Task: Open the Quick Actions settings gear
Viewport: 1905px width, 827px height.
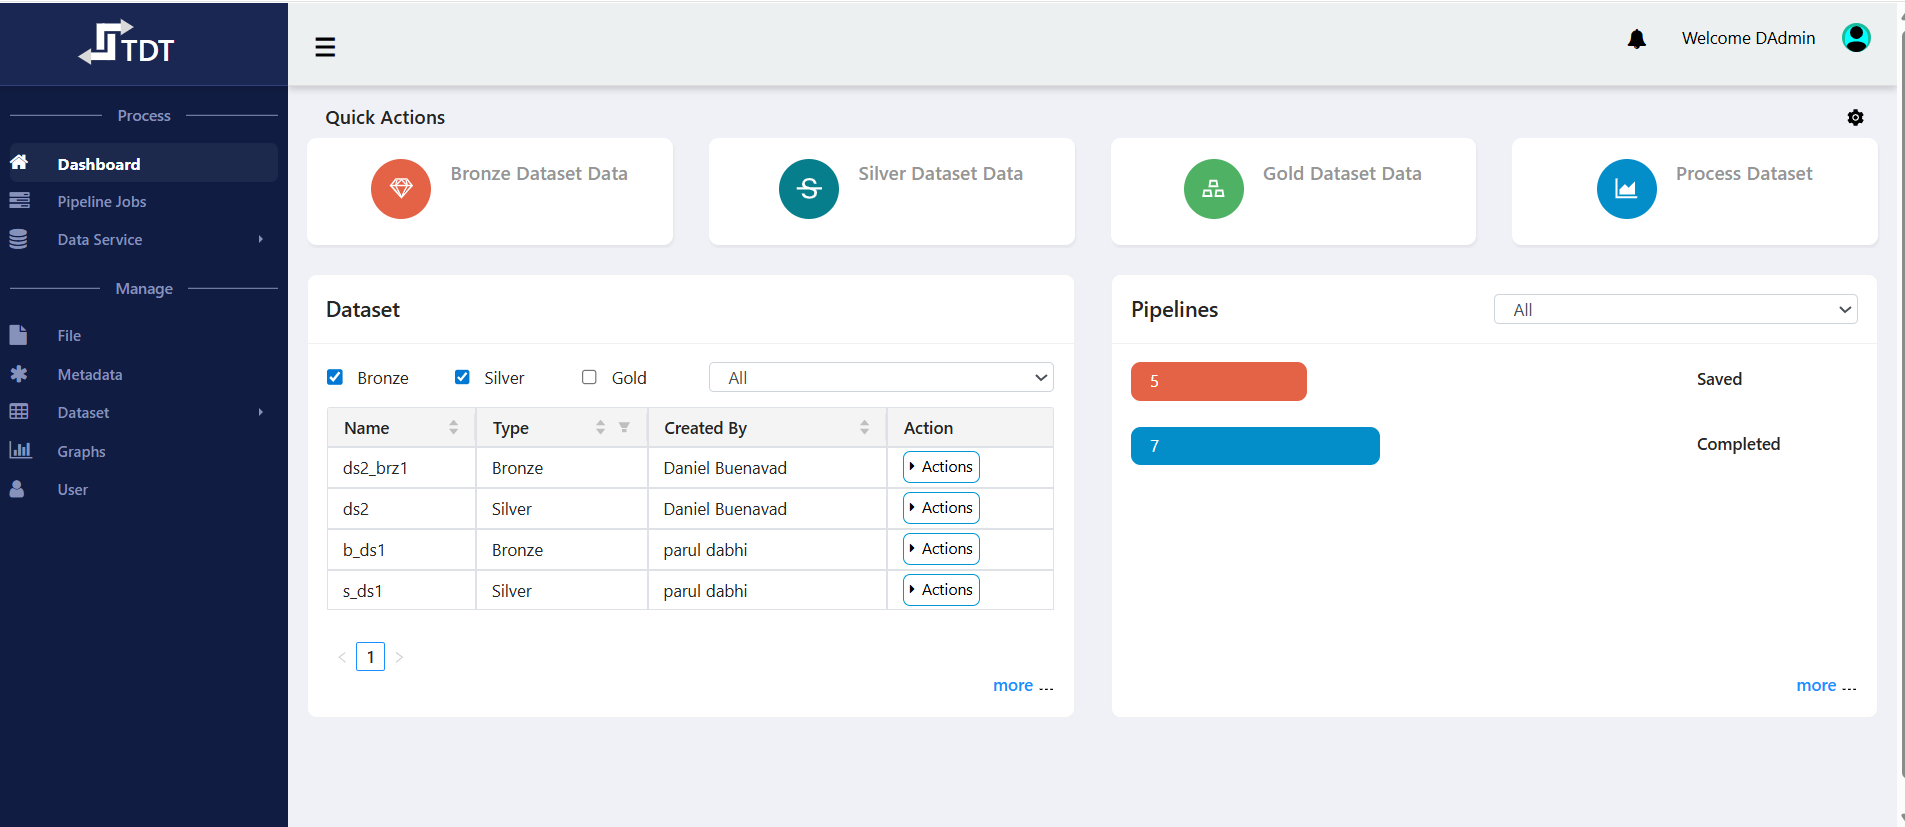Action: coord(1855,118)
